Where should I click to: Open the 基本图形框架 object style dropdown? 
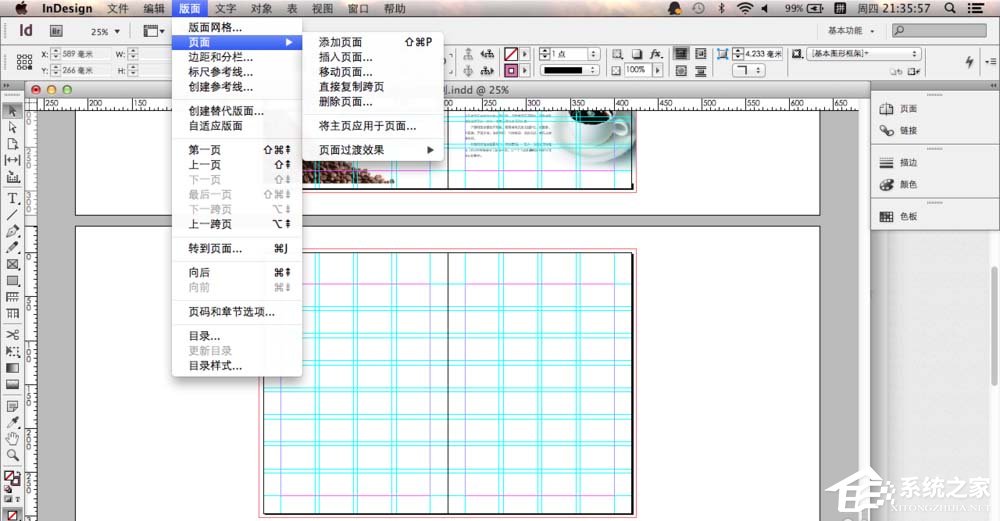click(x=865, y=54)
